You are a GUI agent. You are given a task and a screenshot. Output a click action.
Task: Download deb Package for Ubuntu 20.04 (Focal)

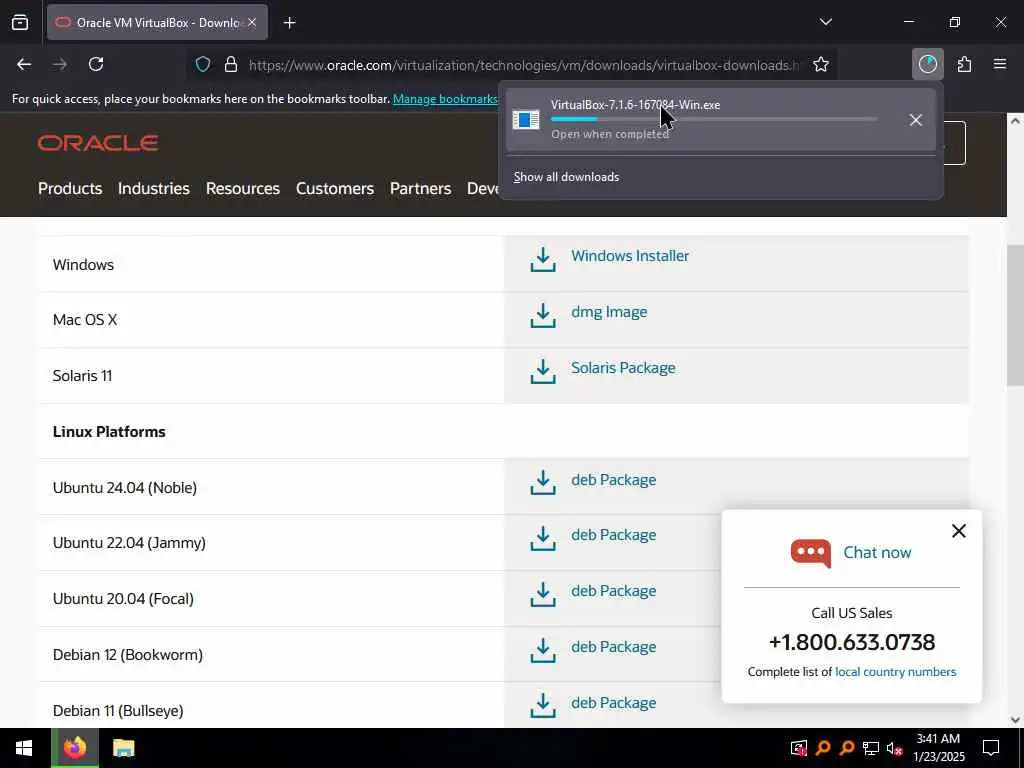613,591
